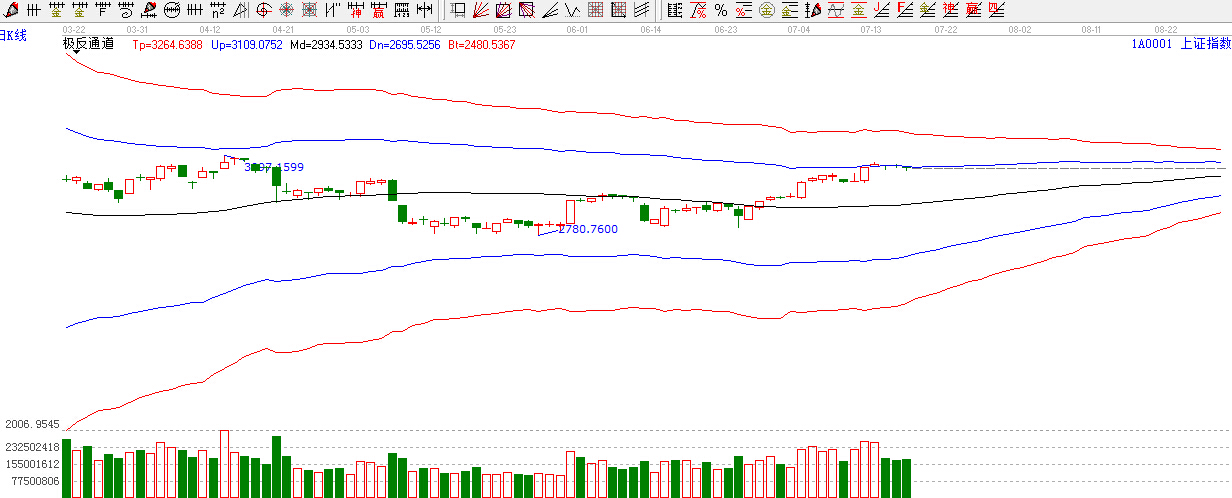This screenshot has height=498, width=1232.
Task: Click the 日K线 period label
Action: click(x=14, y=36)
